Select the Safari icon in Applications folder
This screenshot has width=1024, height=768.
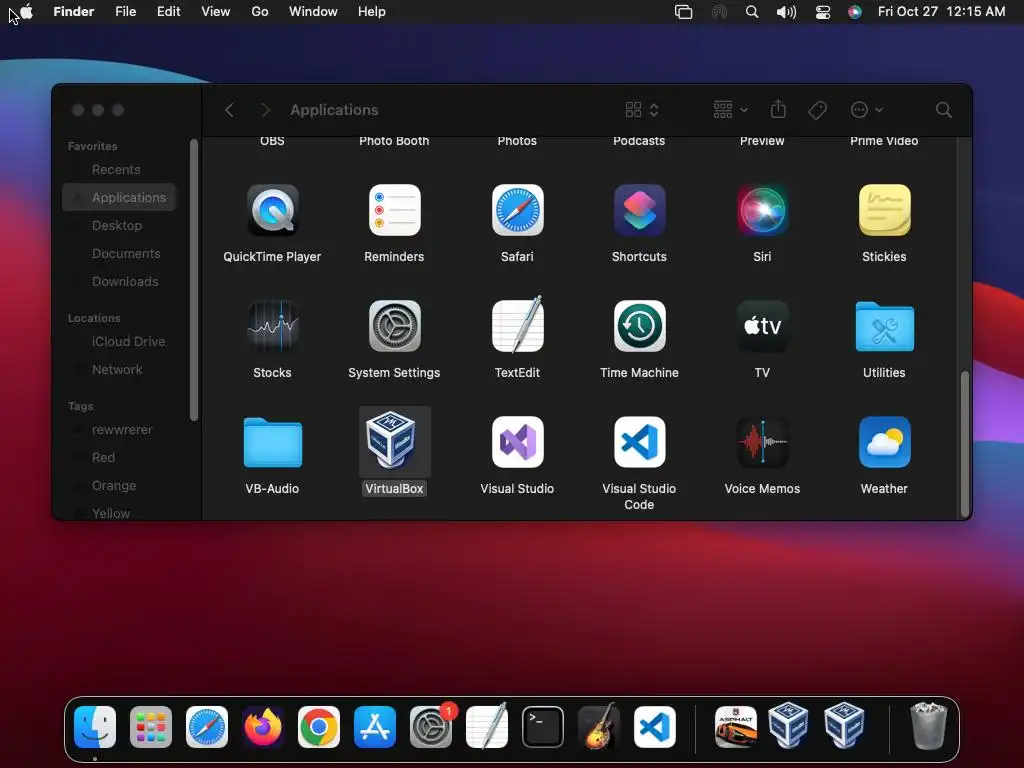click(517, 210)
